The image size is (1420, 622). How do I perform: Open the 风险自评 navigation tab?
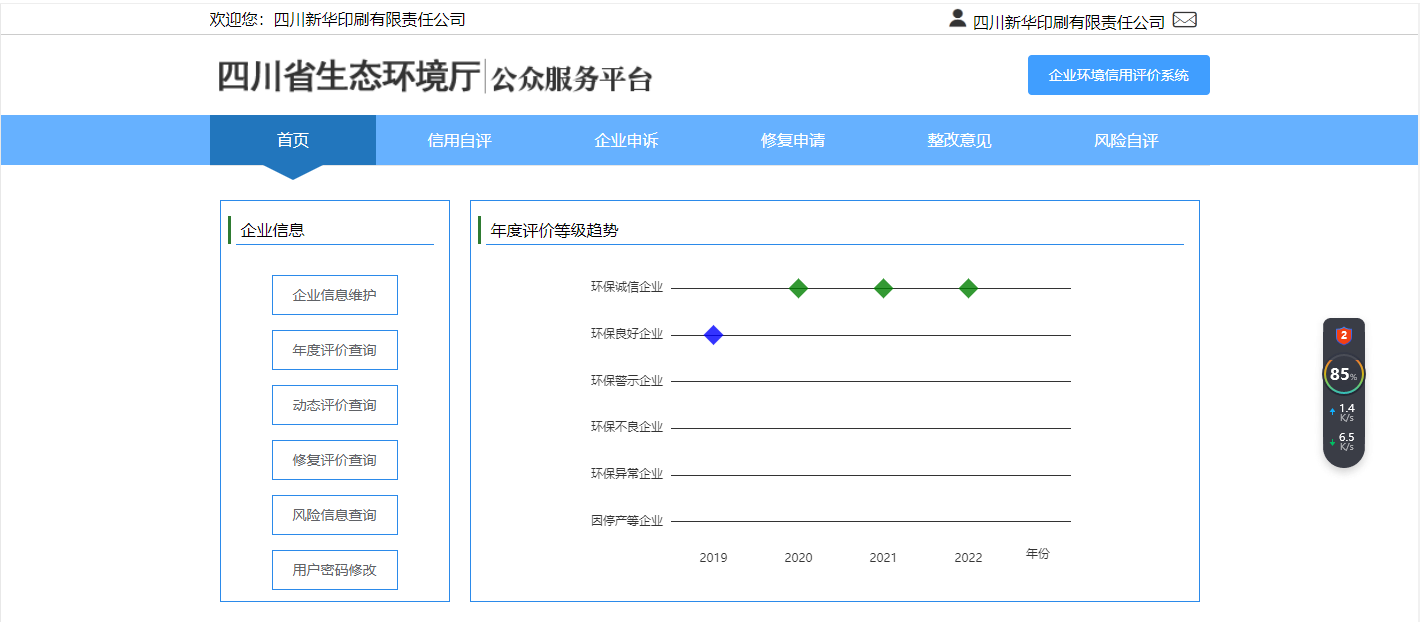click(1126, 140)
